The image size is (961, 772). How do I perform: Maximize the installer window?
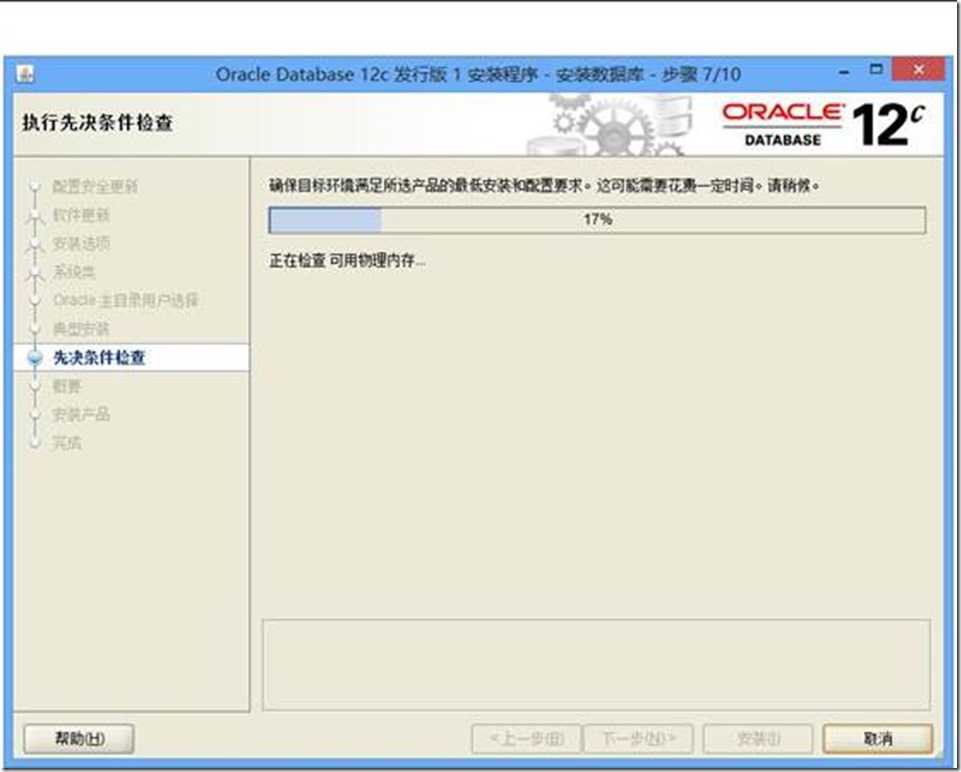click(x=876, y=70)
